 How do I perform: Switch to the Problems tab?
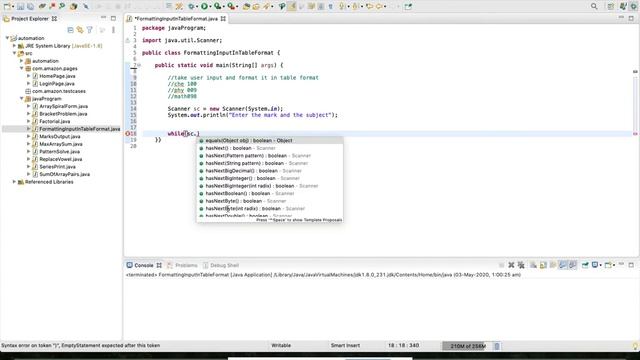[182, 265]
